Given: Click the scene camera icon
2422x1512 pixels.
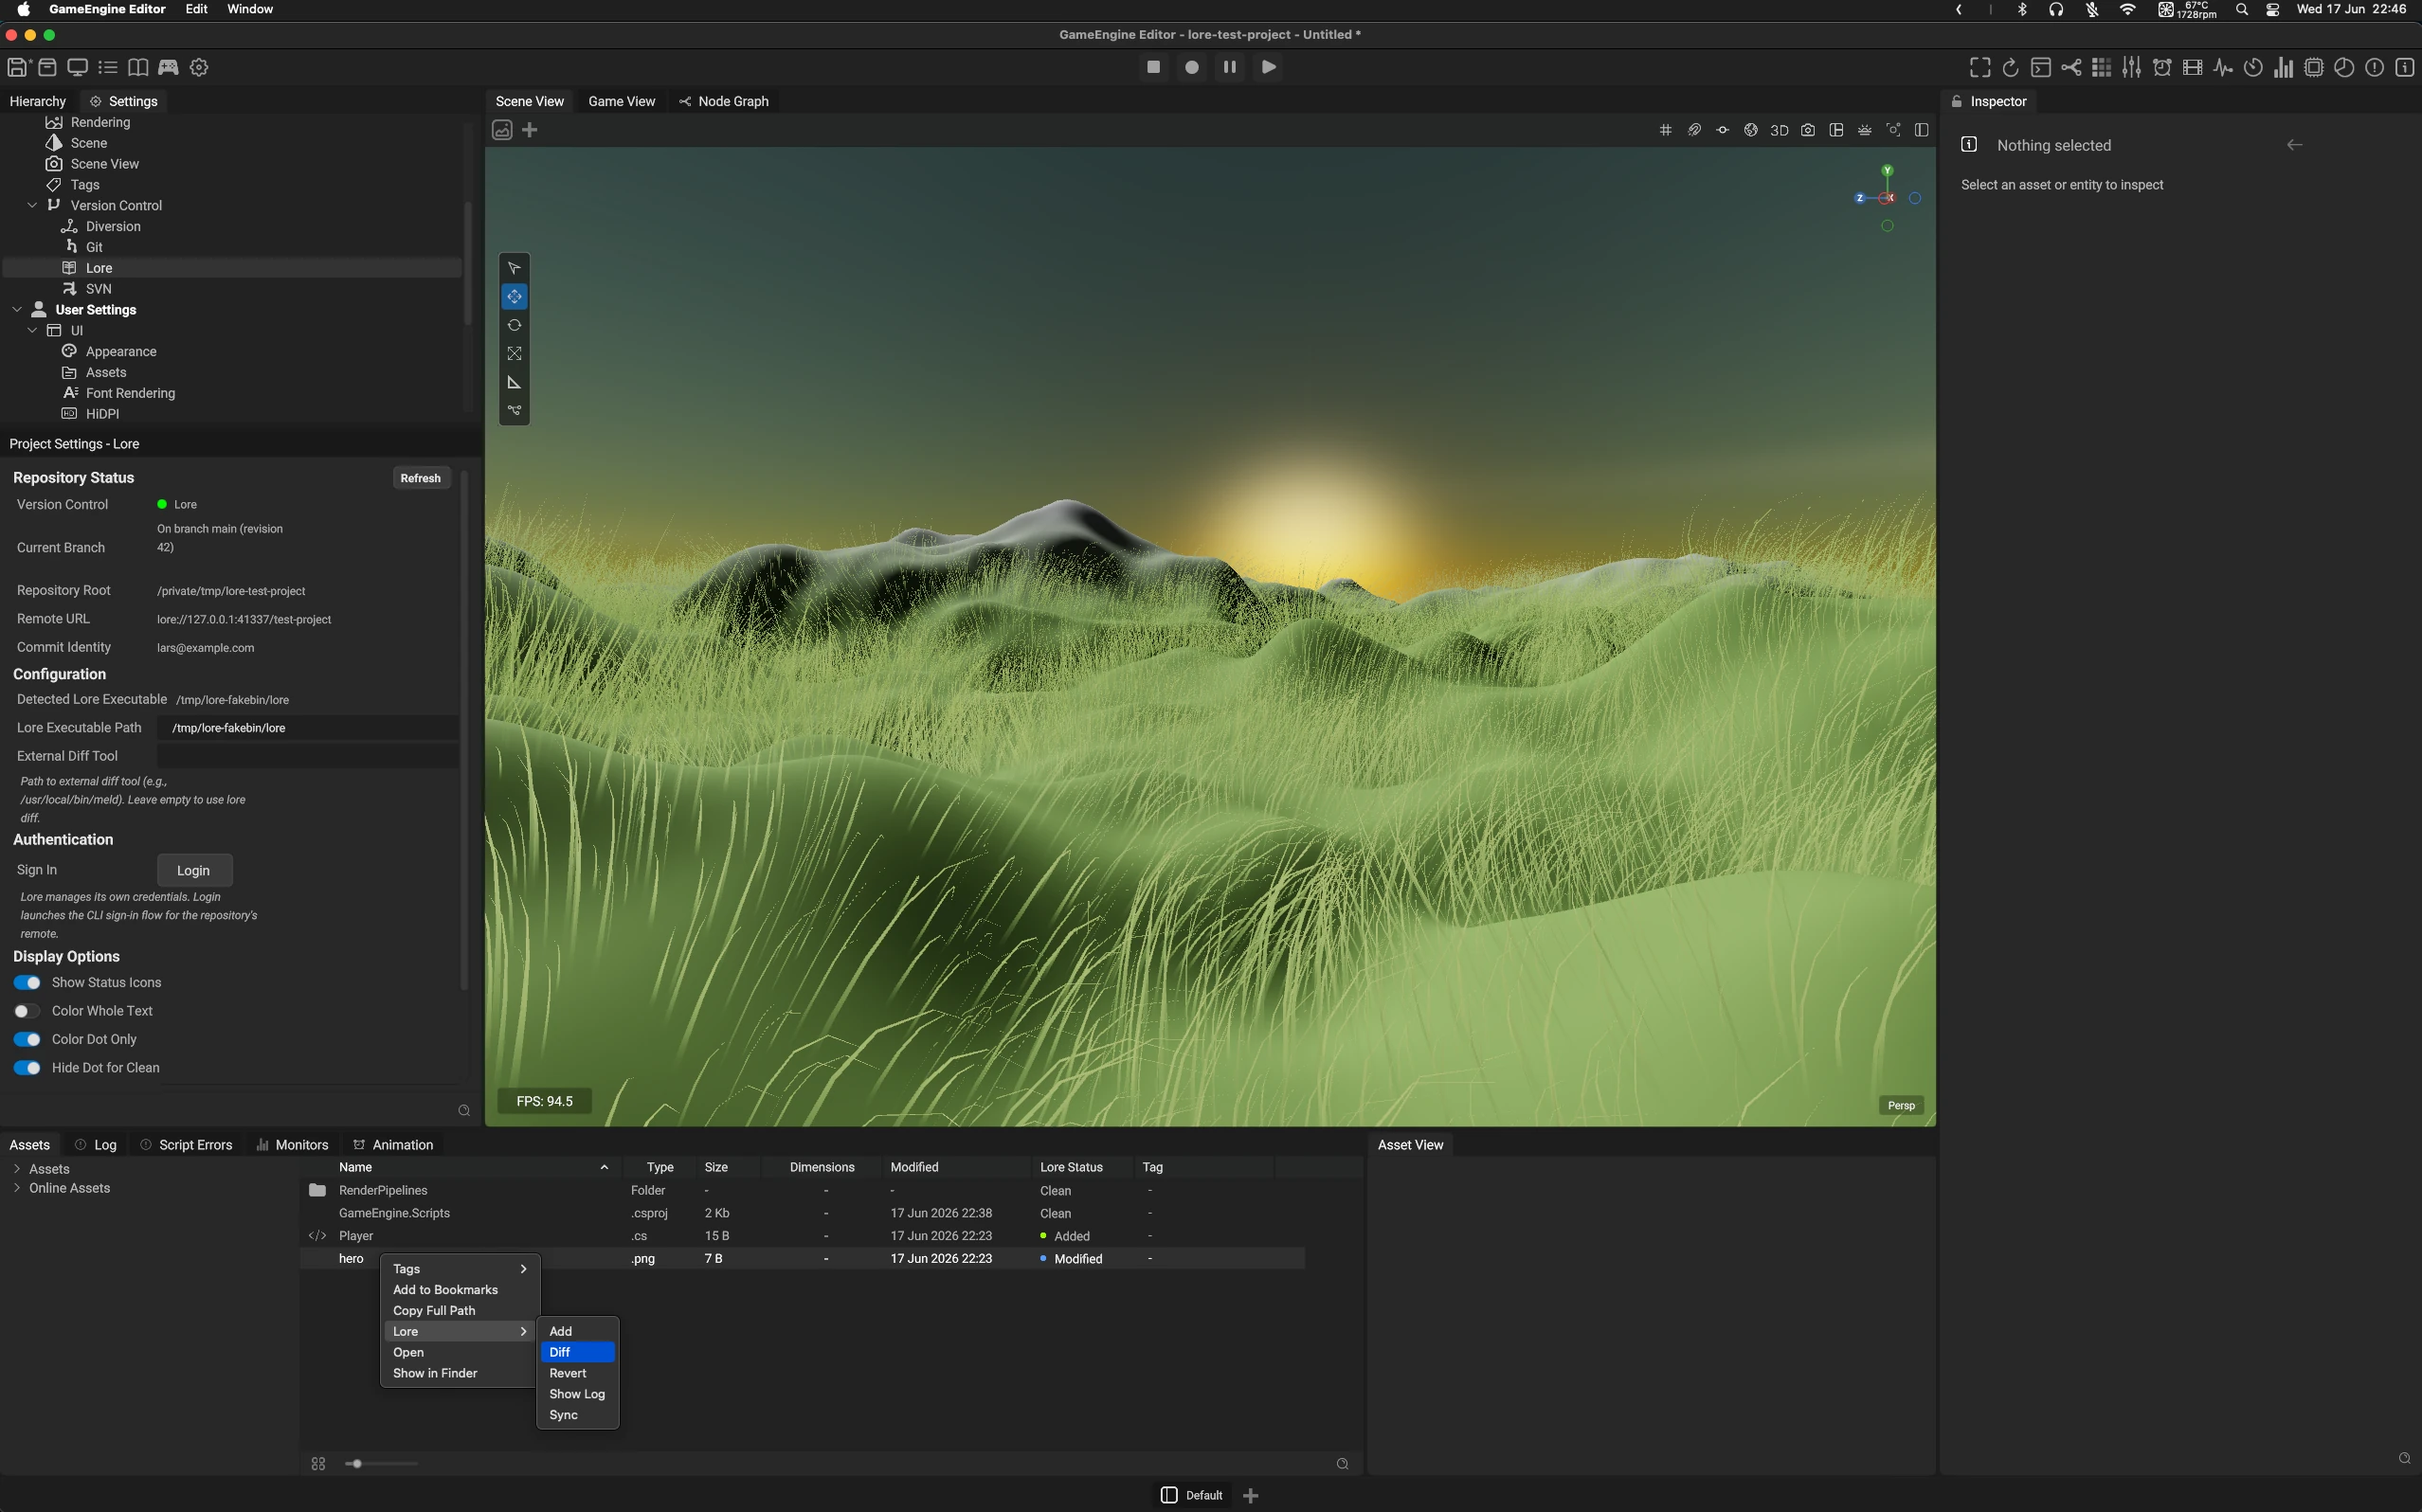Looking at the screenshot, I should click(1808, 130).
